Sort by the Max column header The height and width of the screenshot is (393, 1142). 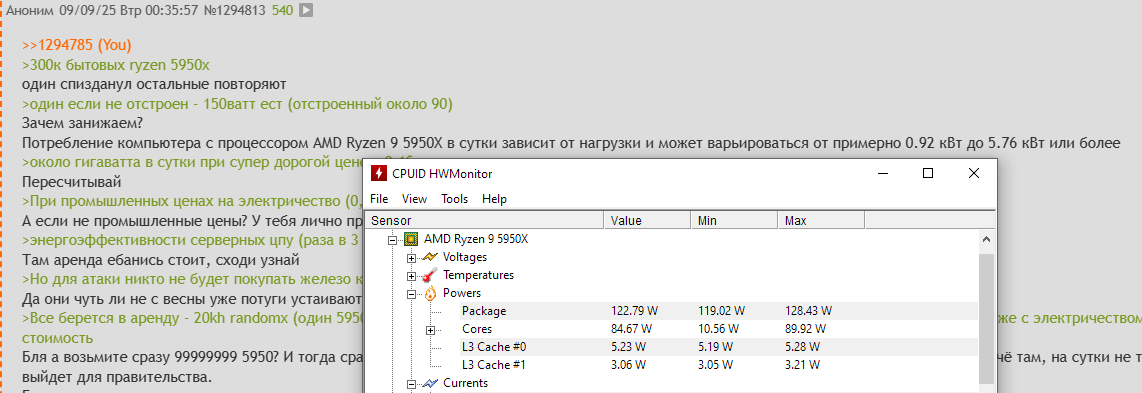click(x=821, y=221)
